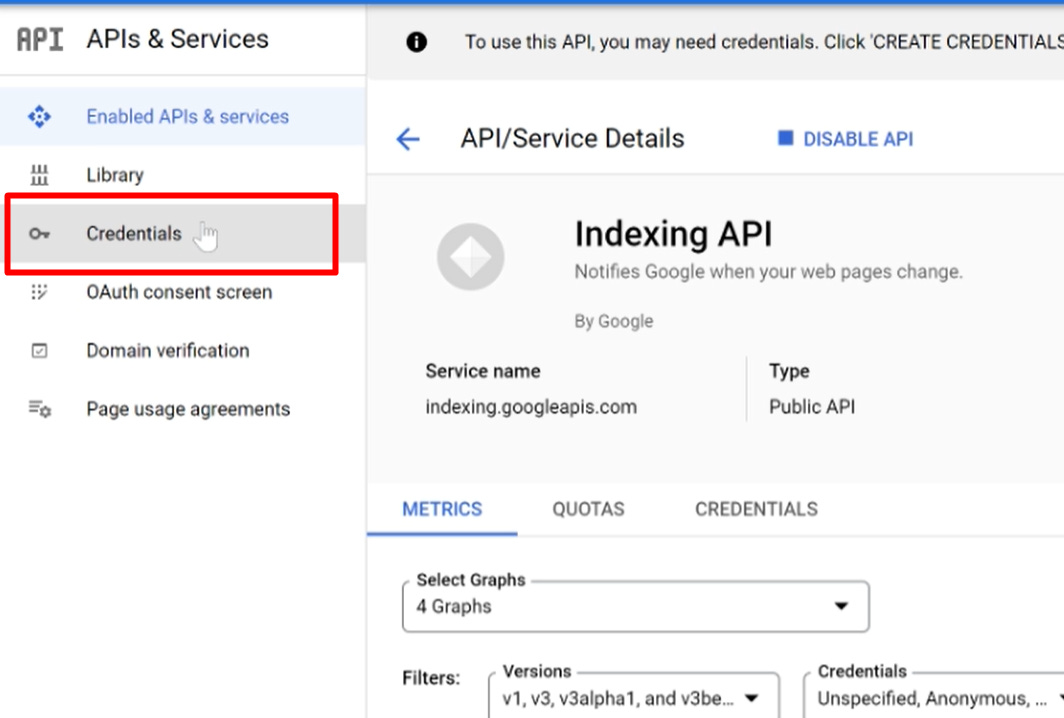Open the Versions filter dropdown
The image size is (1064, 718).
point(634,696)
